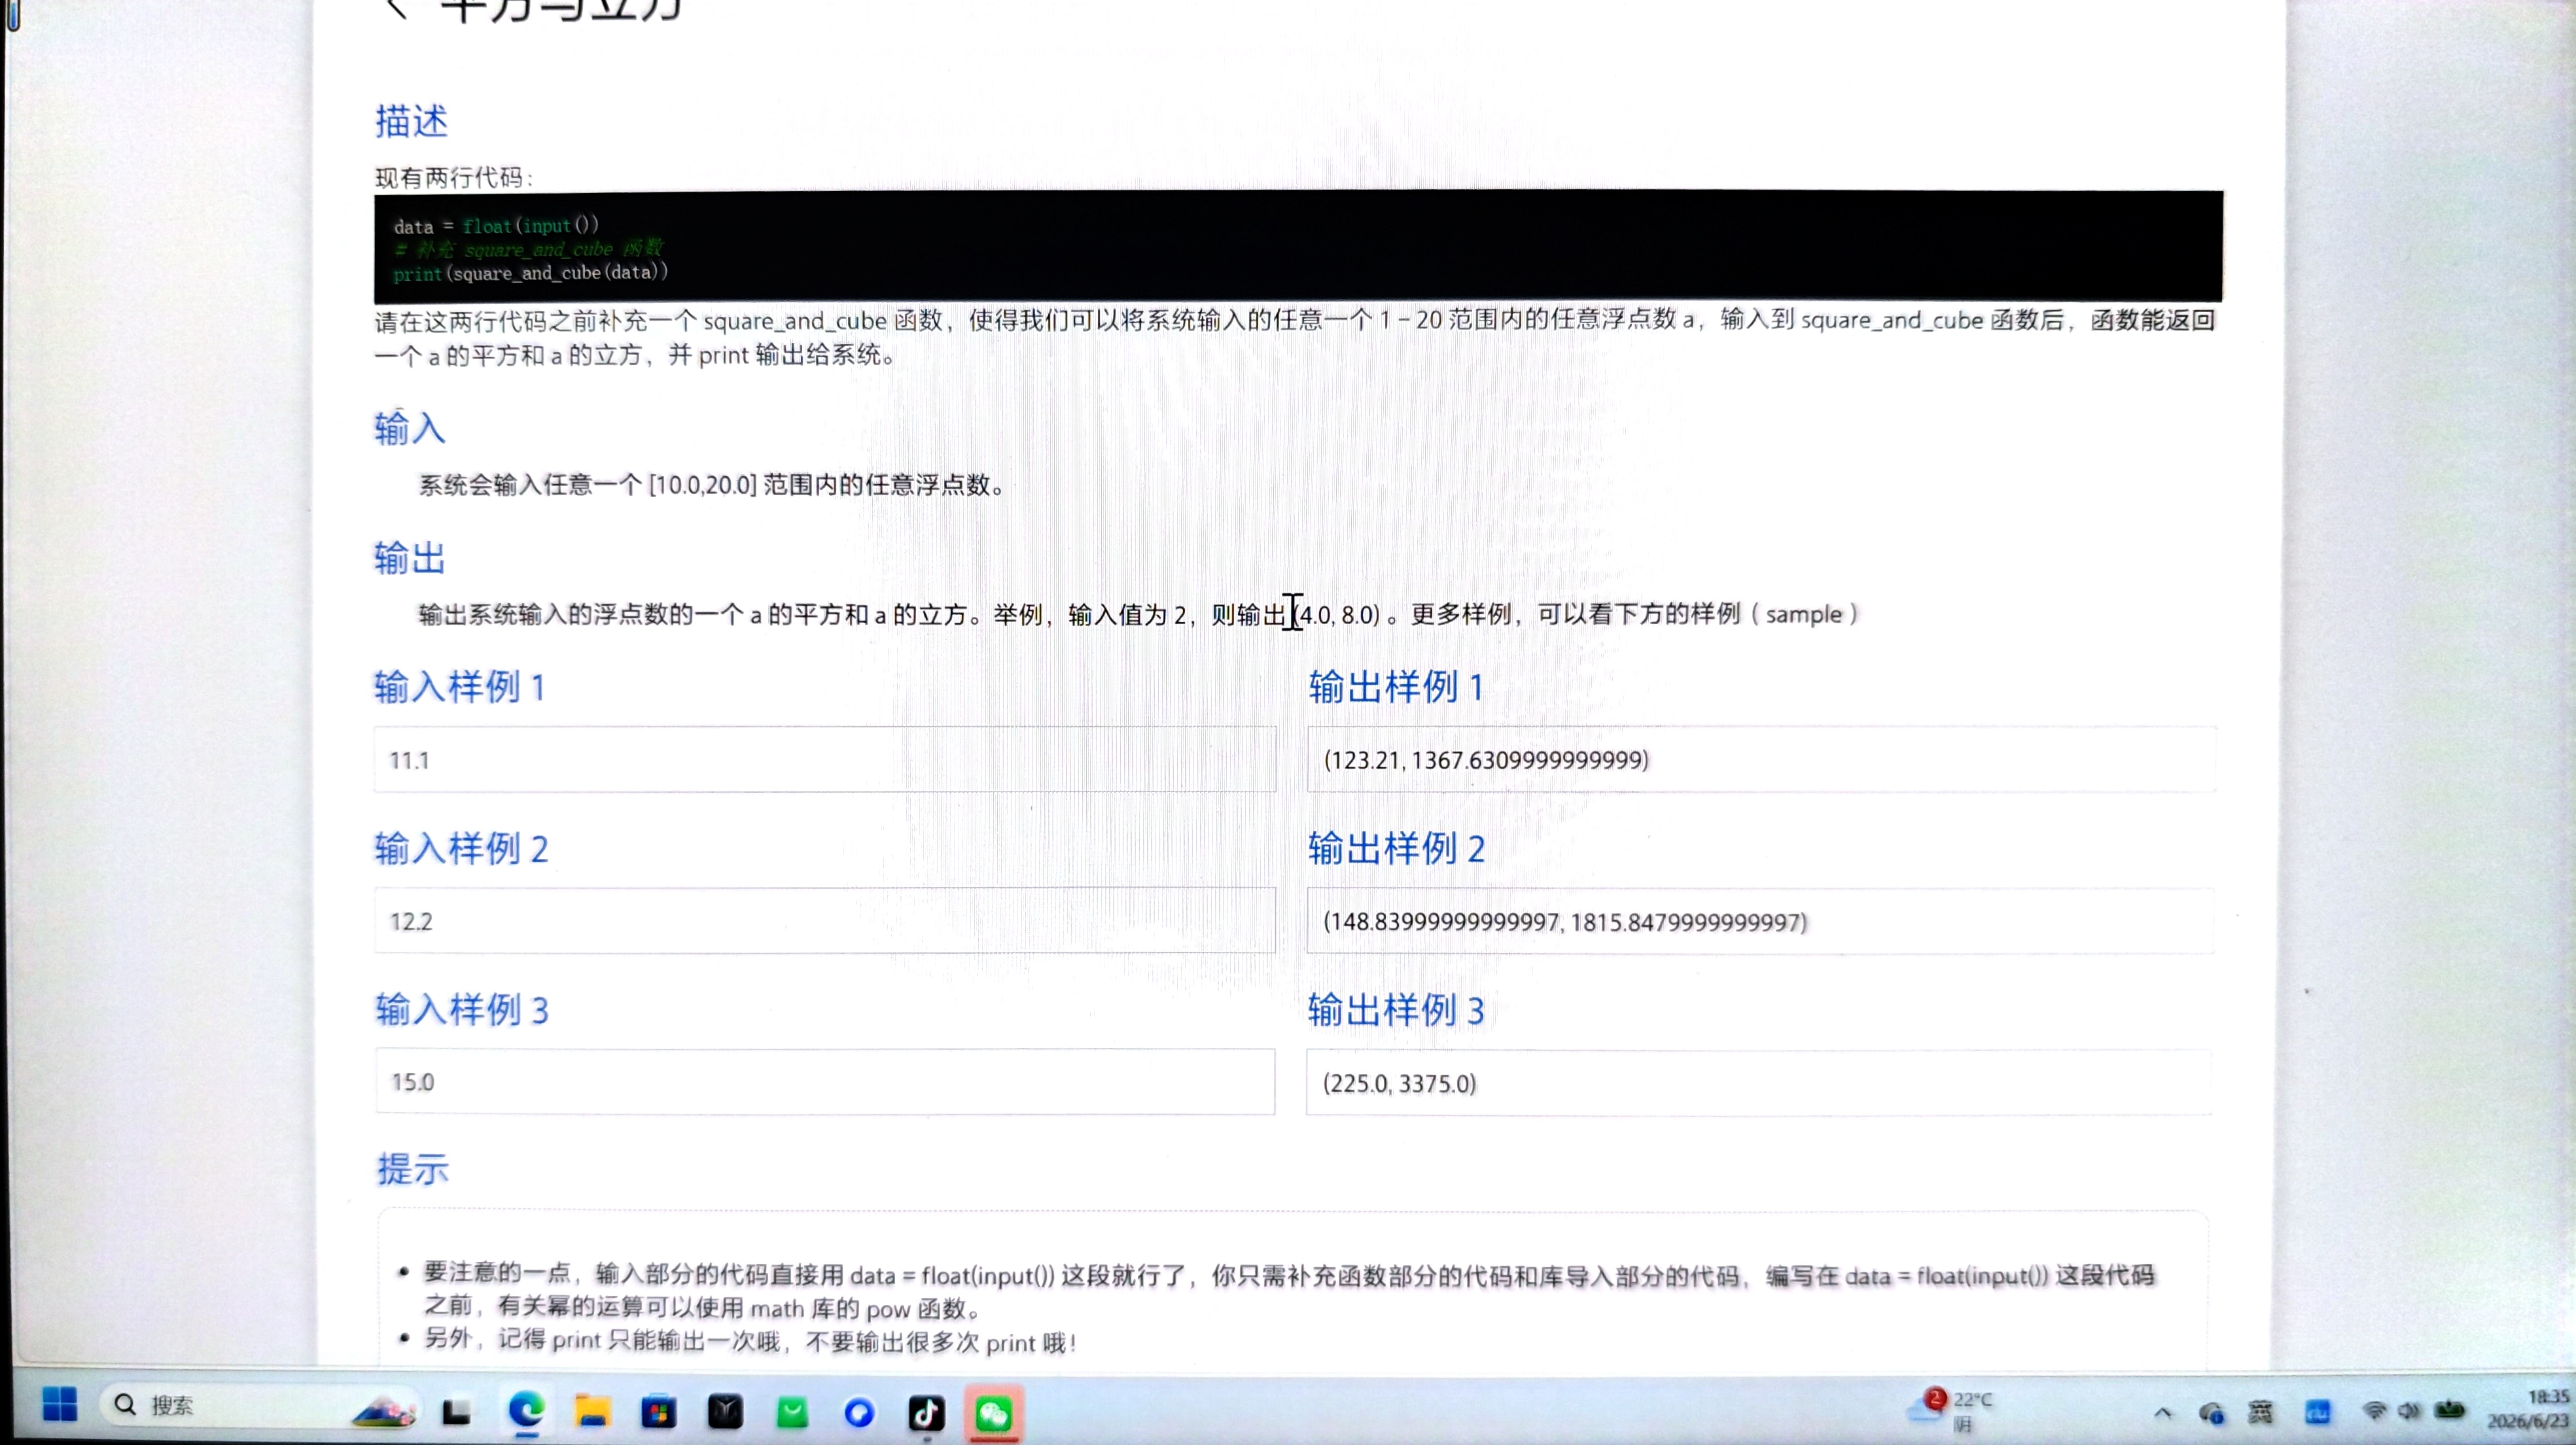The height and width of the screenshot is (1445, 2576).
Task: Toggle the 英 input language indicator
Action: [2260, 1412]
